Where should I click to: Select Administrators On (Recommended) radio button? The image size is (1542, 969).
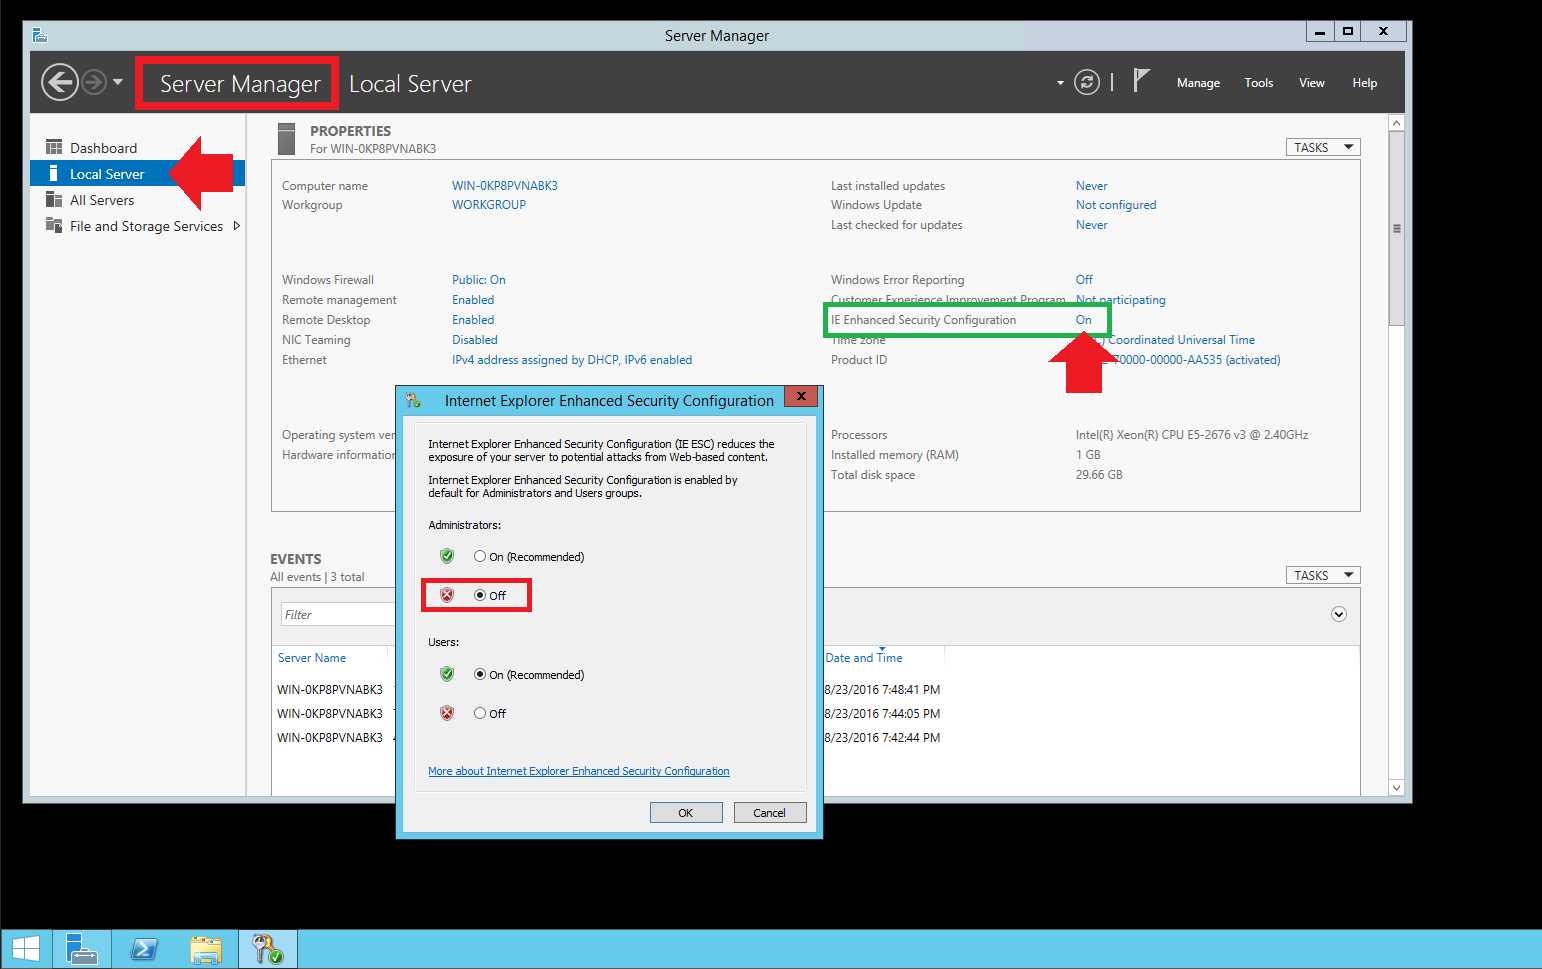coord(480,556)
